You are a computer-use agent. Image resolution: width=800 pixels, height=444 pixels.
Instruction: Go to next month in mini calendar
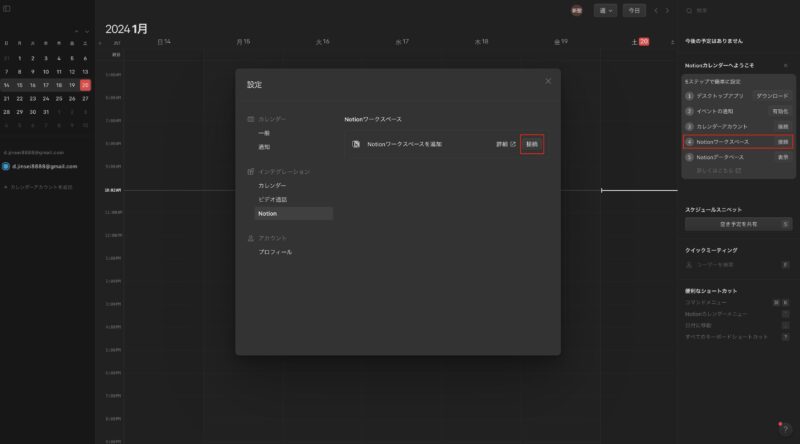[x=87, y=32]
